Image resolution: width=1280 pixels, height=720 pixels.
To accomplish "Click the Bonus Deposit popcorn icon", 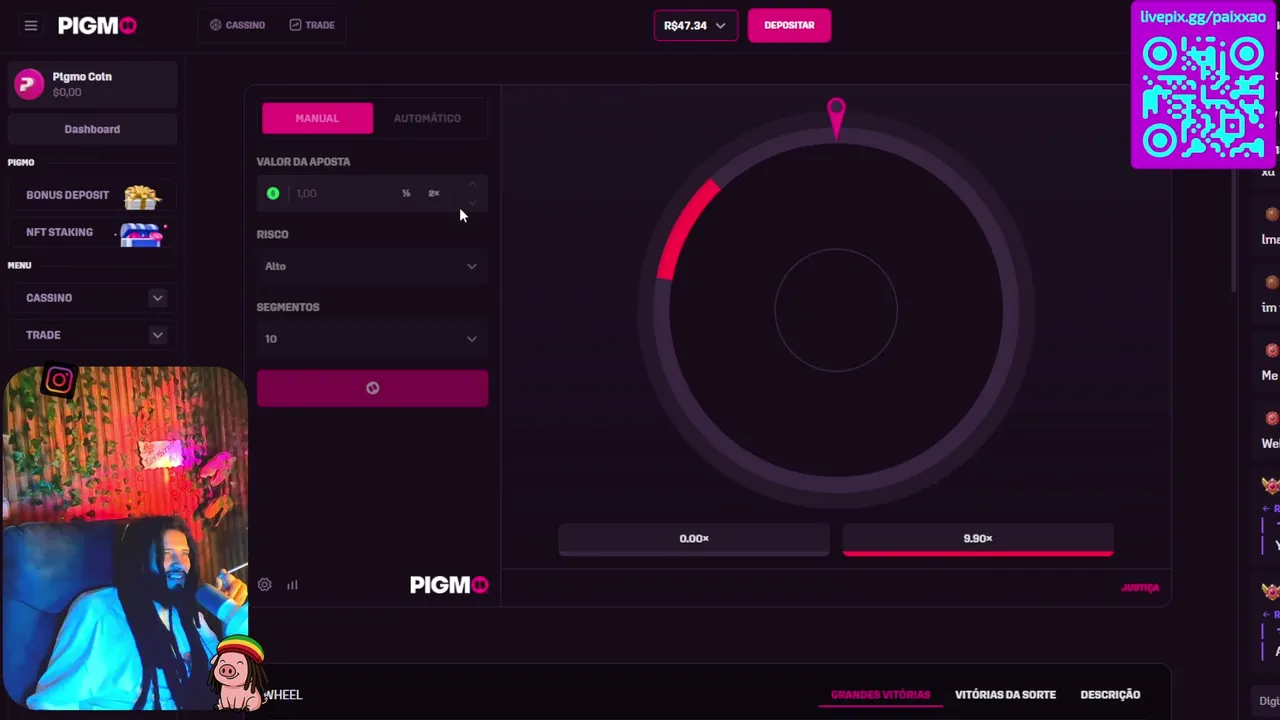I will click(142, 196).
